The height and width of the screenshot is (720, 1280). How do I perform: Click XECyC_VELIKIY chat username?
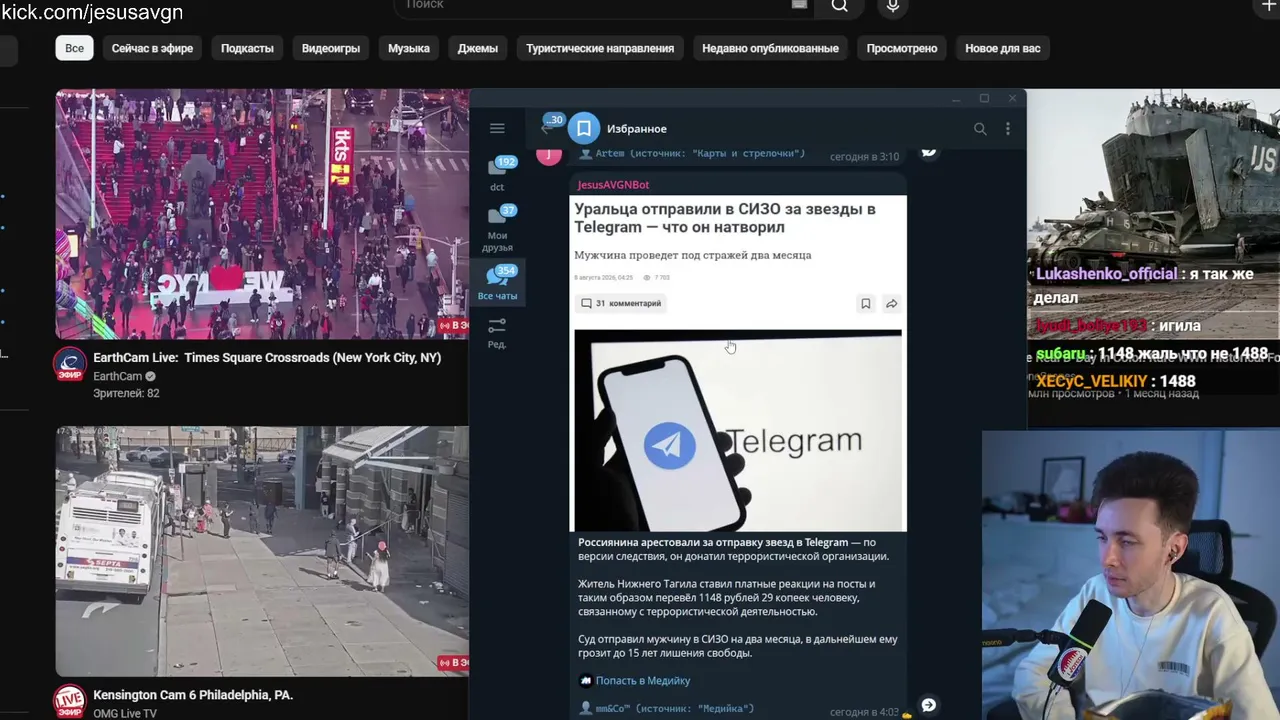point(1091,381)
